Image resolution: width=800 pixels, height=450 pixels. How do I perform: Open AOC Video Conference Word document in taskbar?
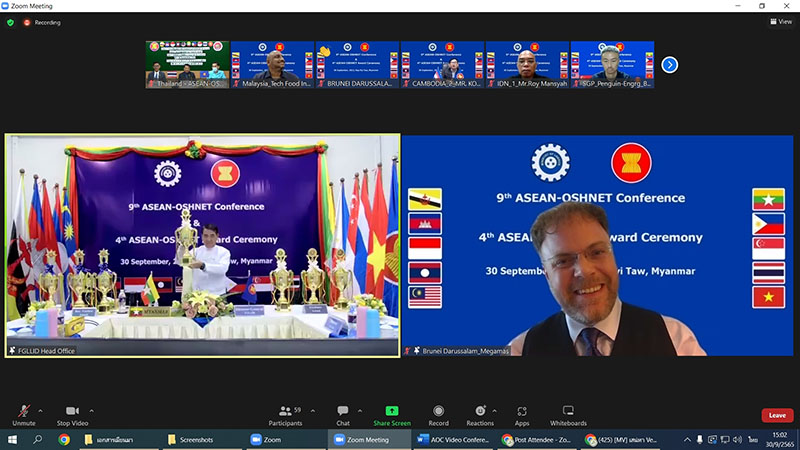pos(454,440)
